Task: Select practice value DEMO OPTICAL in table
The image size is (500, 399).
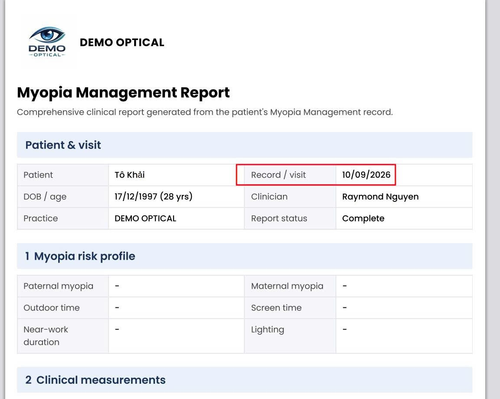Action: click(145, 218)
